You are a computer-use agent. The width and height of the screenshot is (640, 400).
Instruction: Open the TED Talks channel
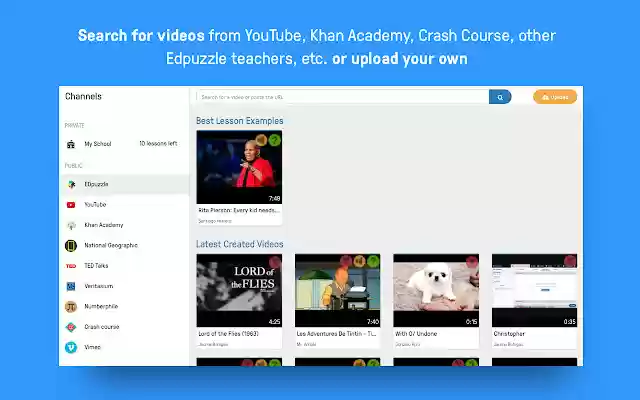pyautogui.click(x=124, y=266)
